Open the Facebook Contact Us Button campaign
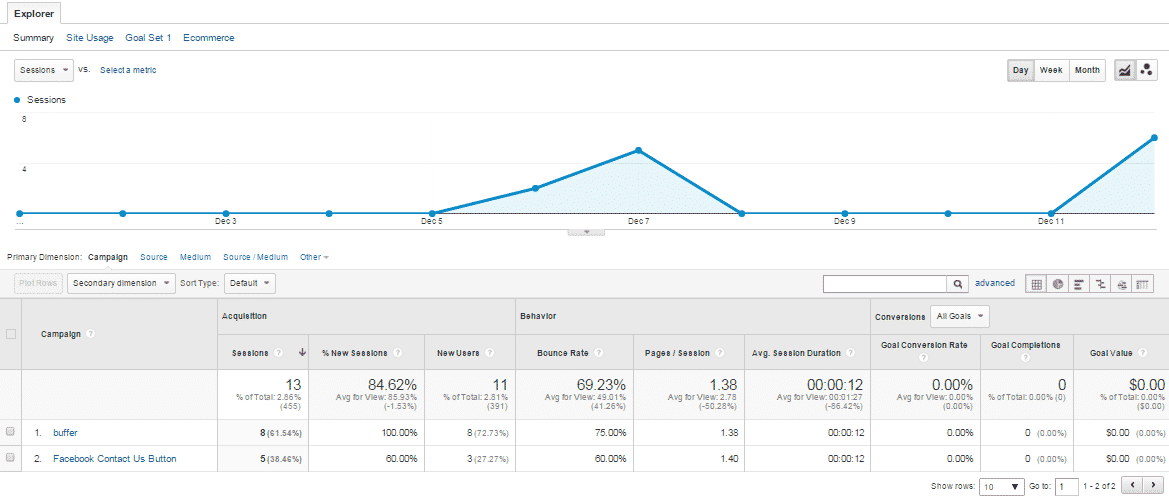The image size is (1169, 497). tap(115, 459)
